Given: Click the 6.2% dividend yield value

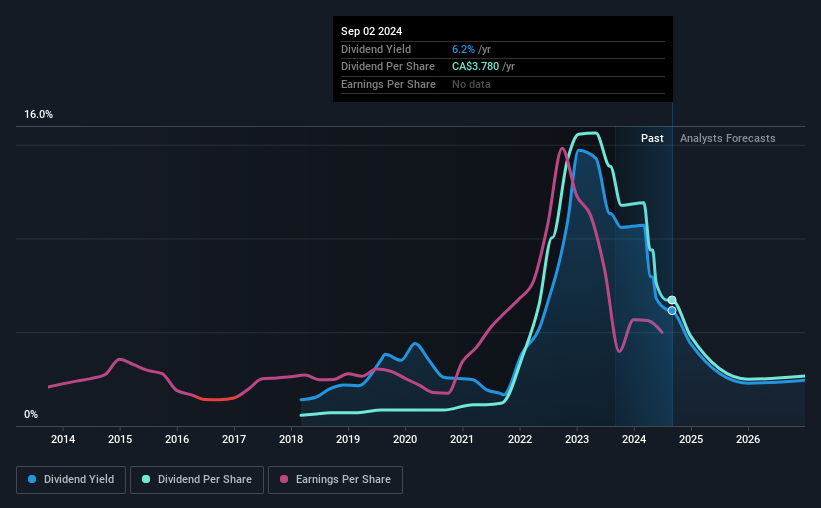Looking at the screenshot, I should tap(463, 49).
